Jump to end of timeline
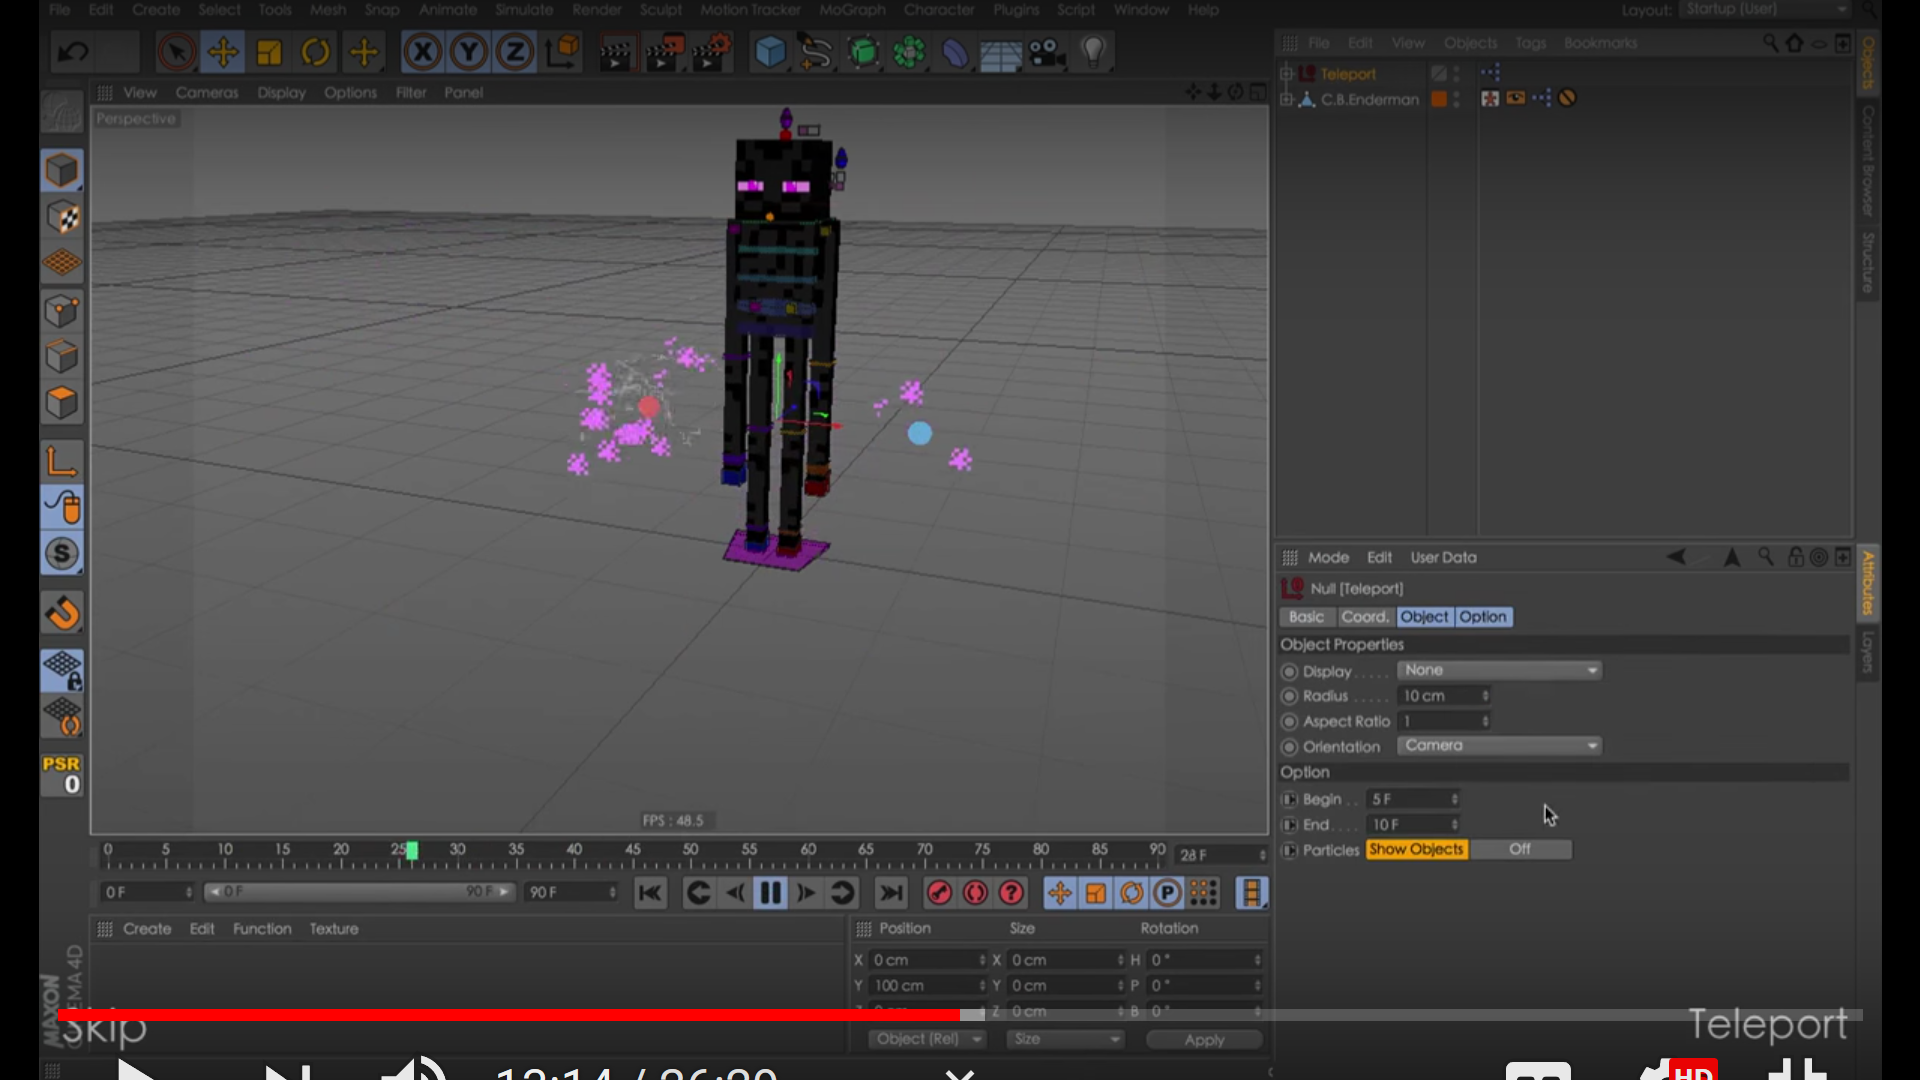The height and width of the screenshot is (1080, 1920). (x=891, y=893)
